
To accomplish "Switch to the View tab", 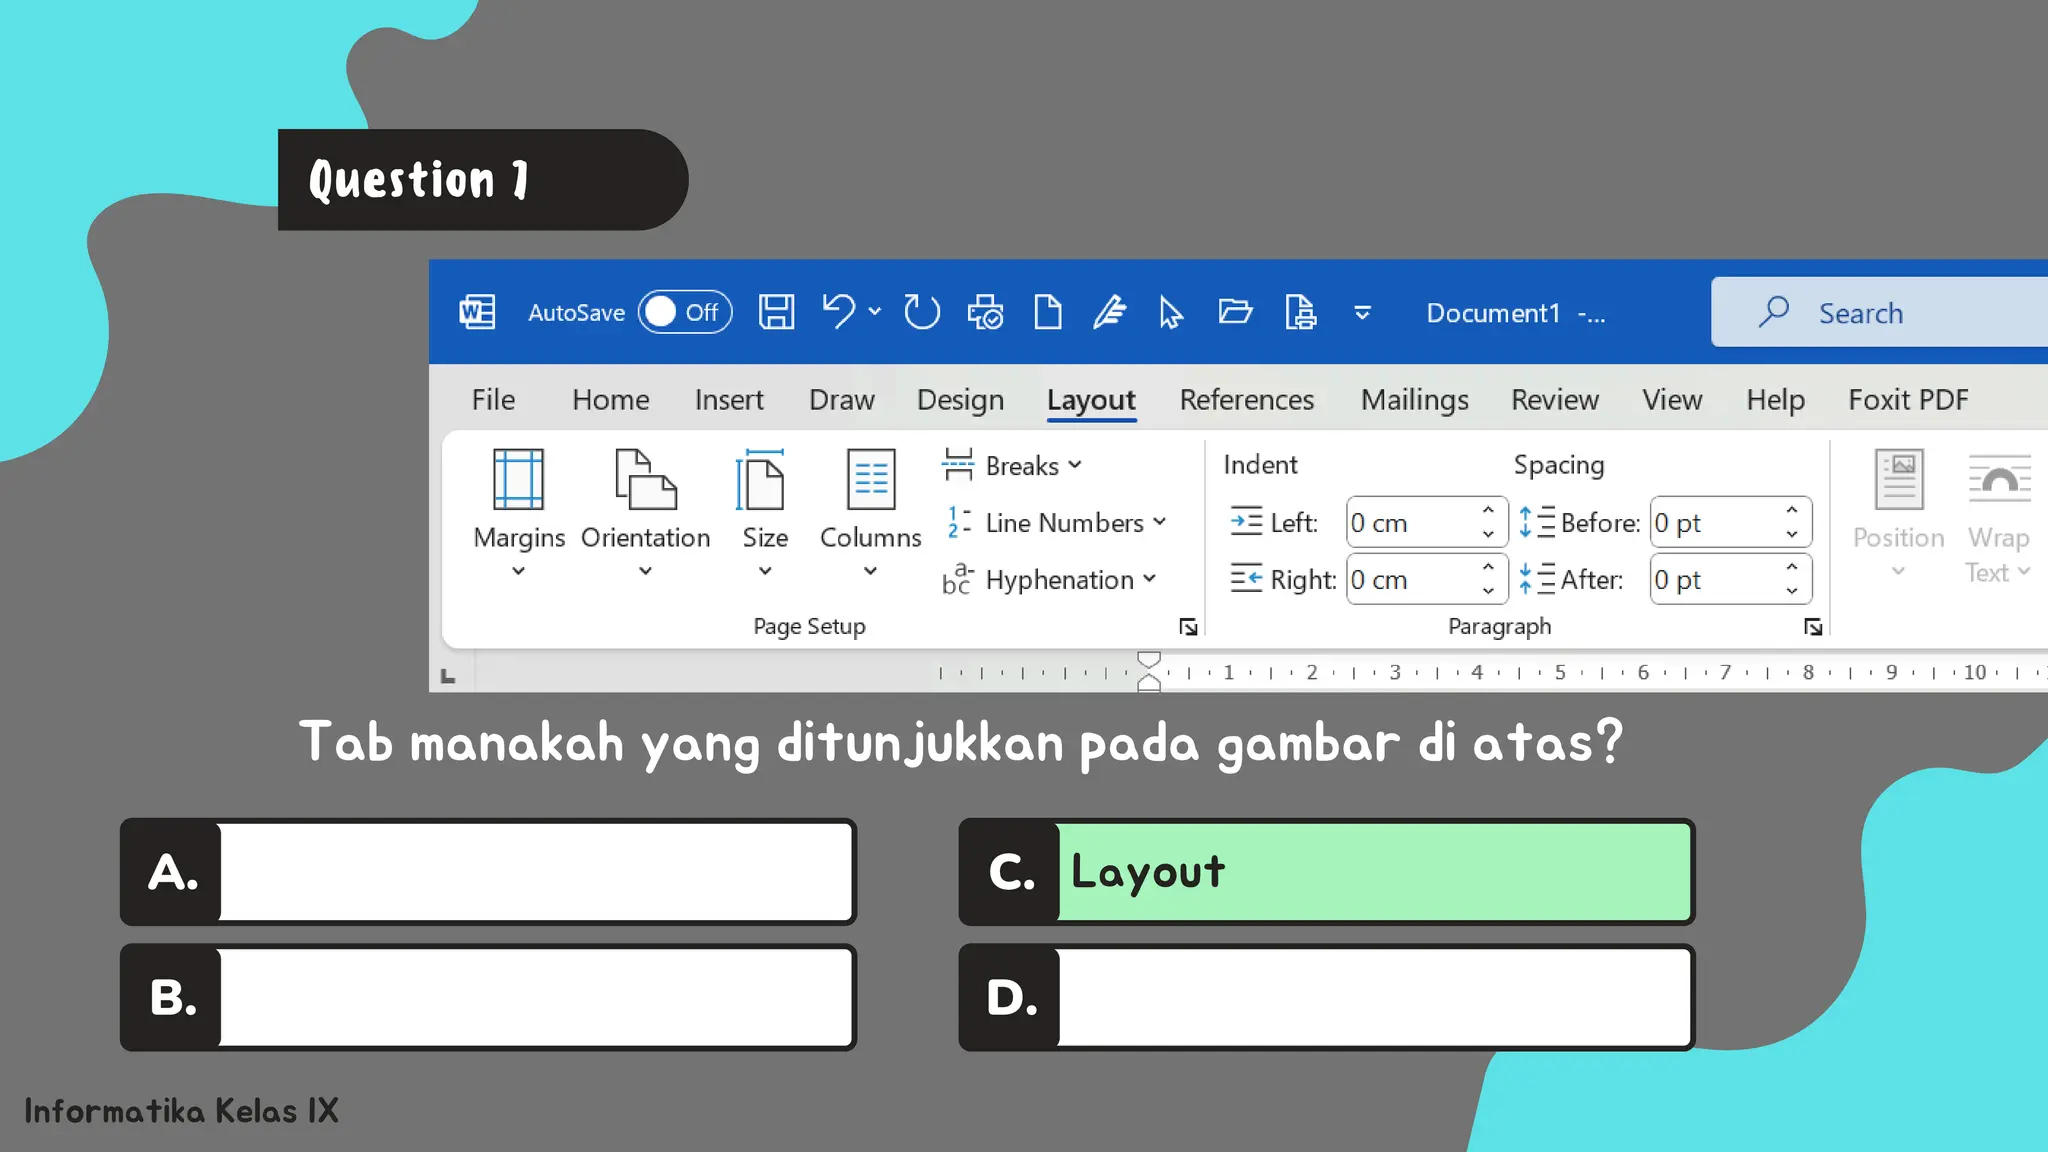I will point(1671,400).
